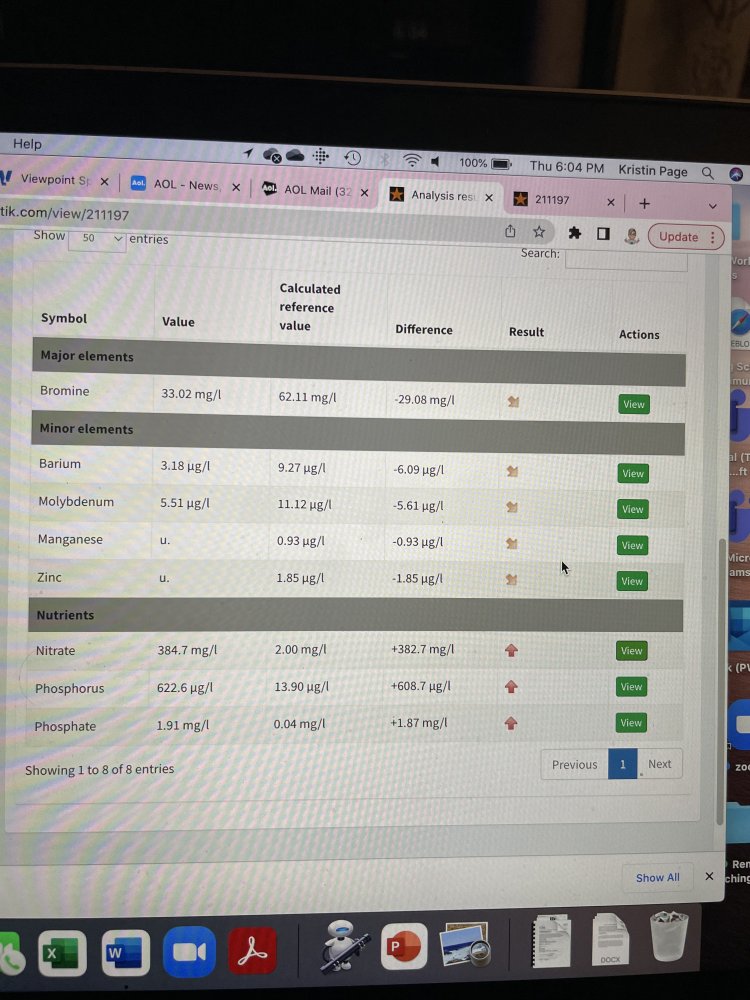Launch Adobe Acrobat from the dock
Screen dimensions: 750x1000
(x=254, y=953)
